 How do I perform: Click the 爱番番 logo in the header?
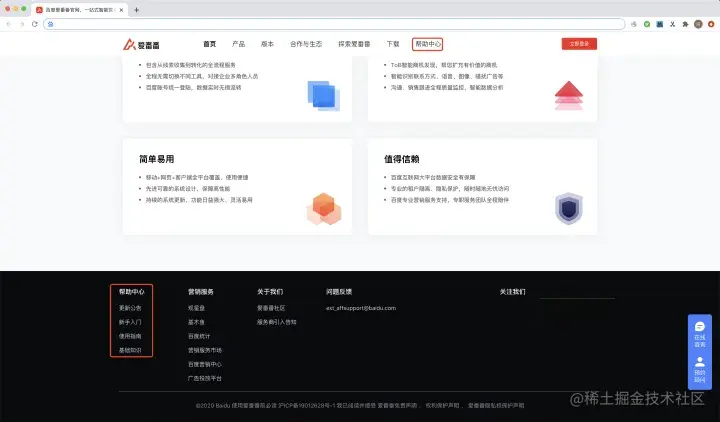141,45
